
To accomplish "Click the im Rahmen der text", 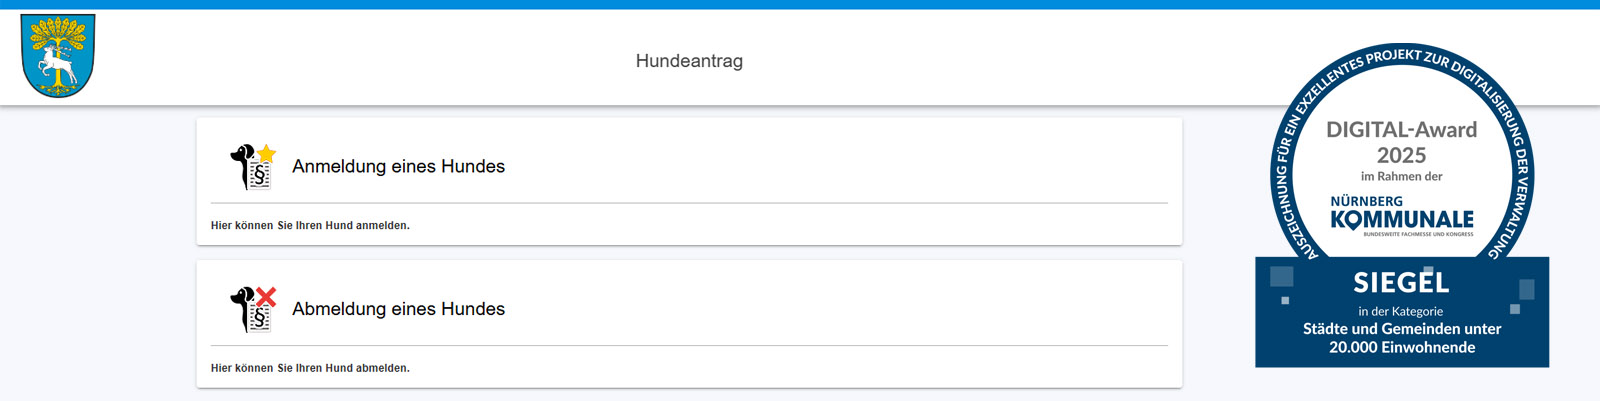I will pyautogui.click(x=1401, y=176).
